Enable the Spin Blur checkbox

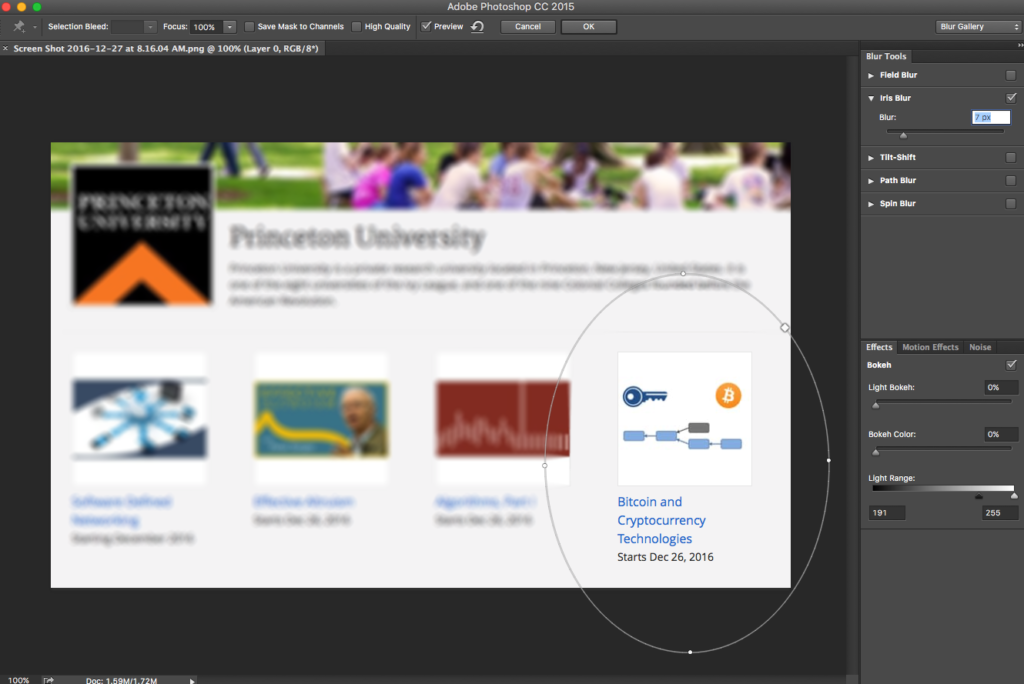[1011, 204]
